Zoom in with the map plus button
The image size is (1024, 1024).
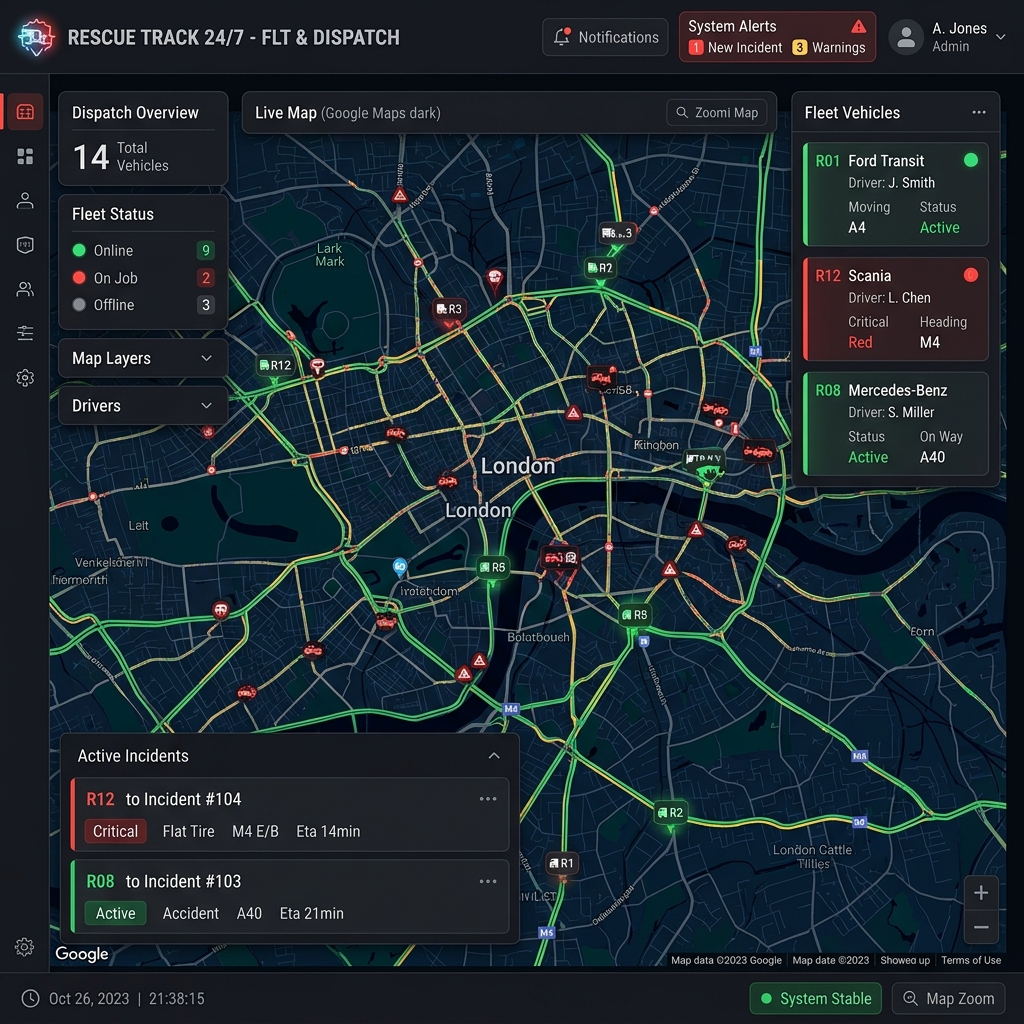[980, 893]
